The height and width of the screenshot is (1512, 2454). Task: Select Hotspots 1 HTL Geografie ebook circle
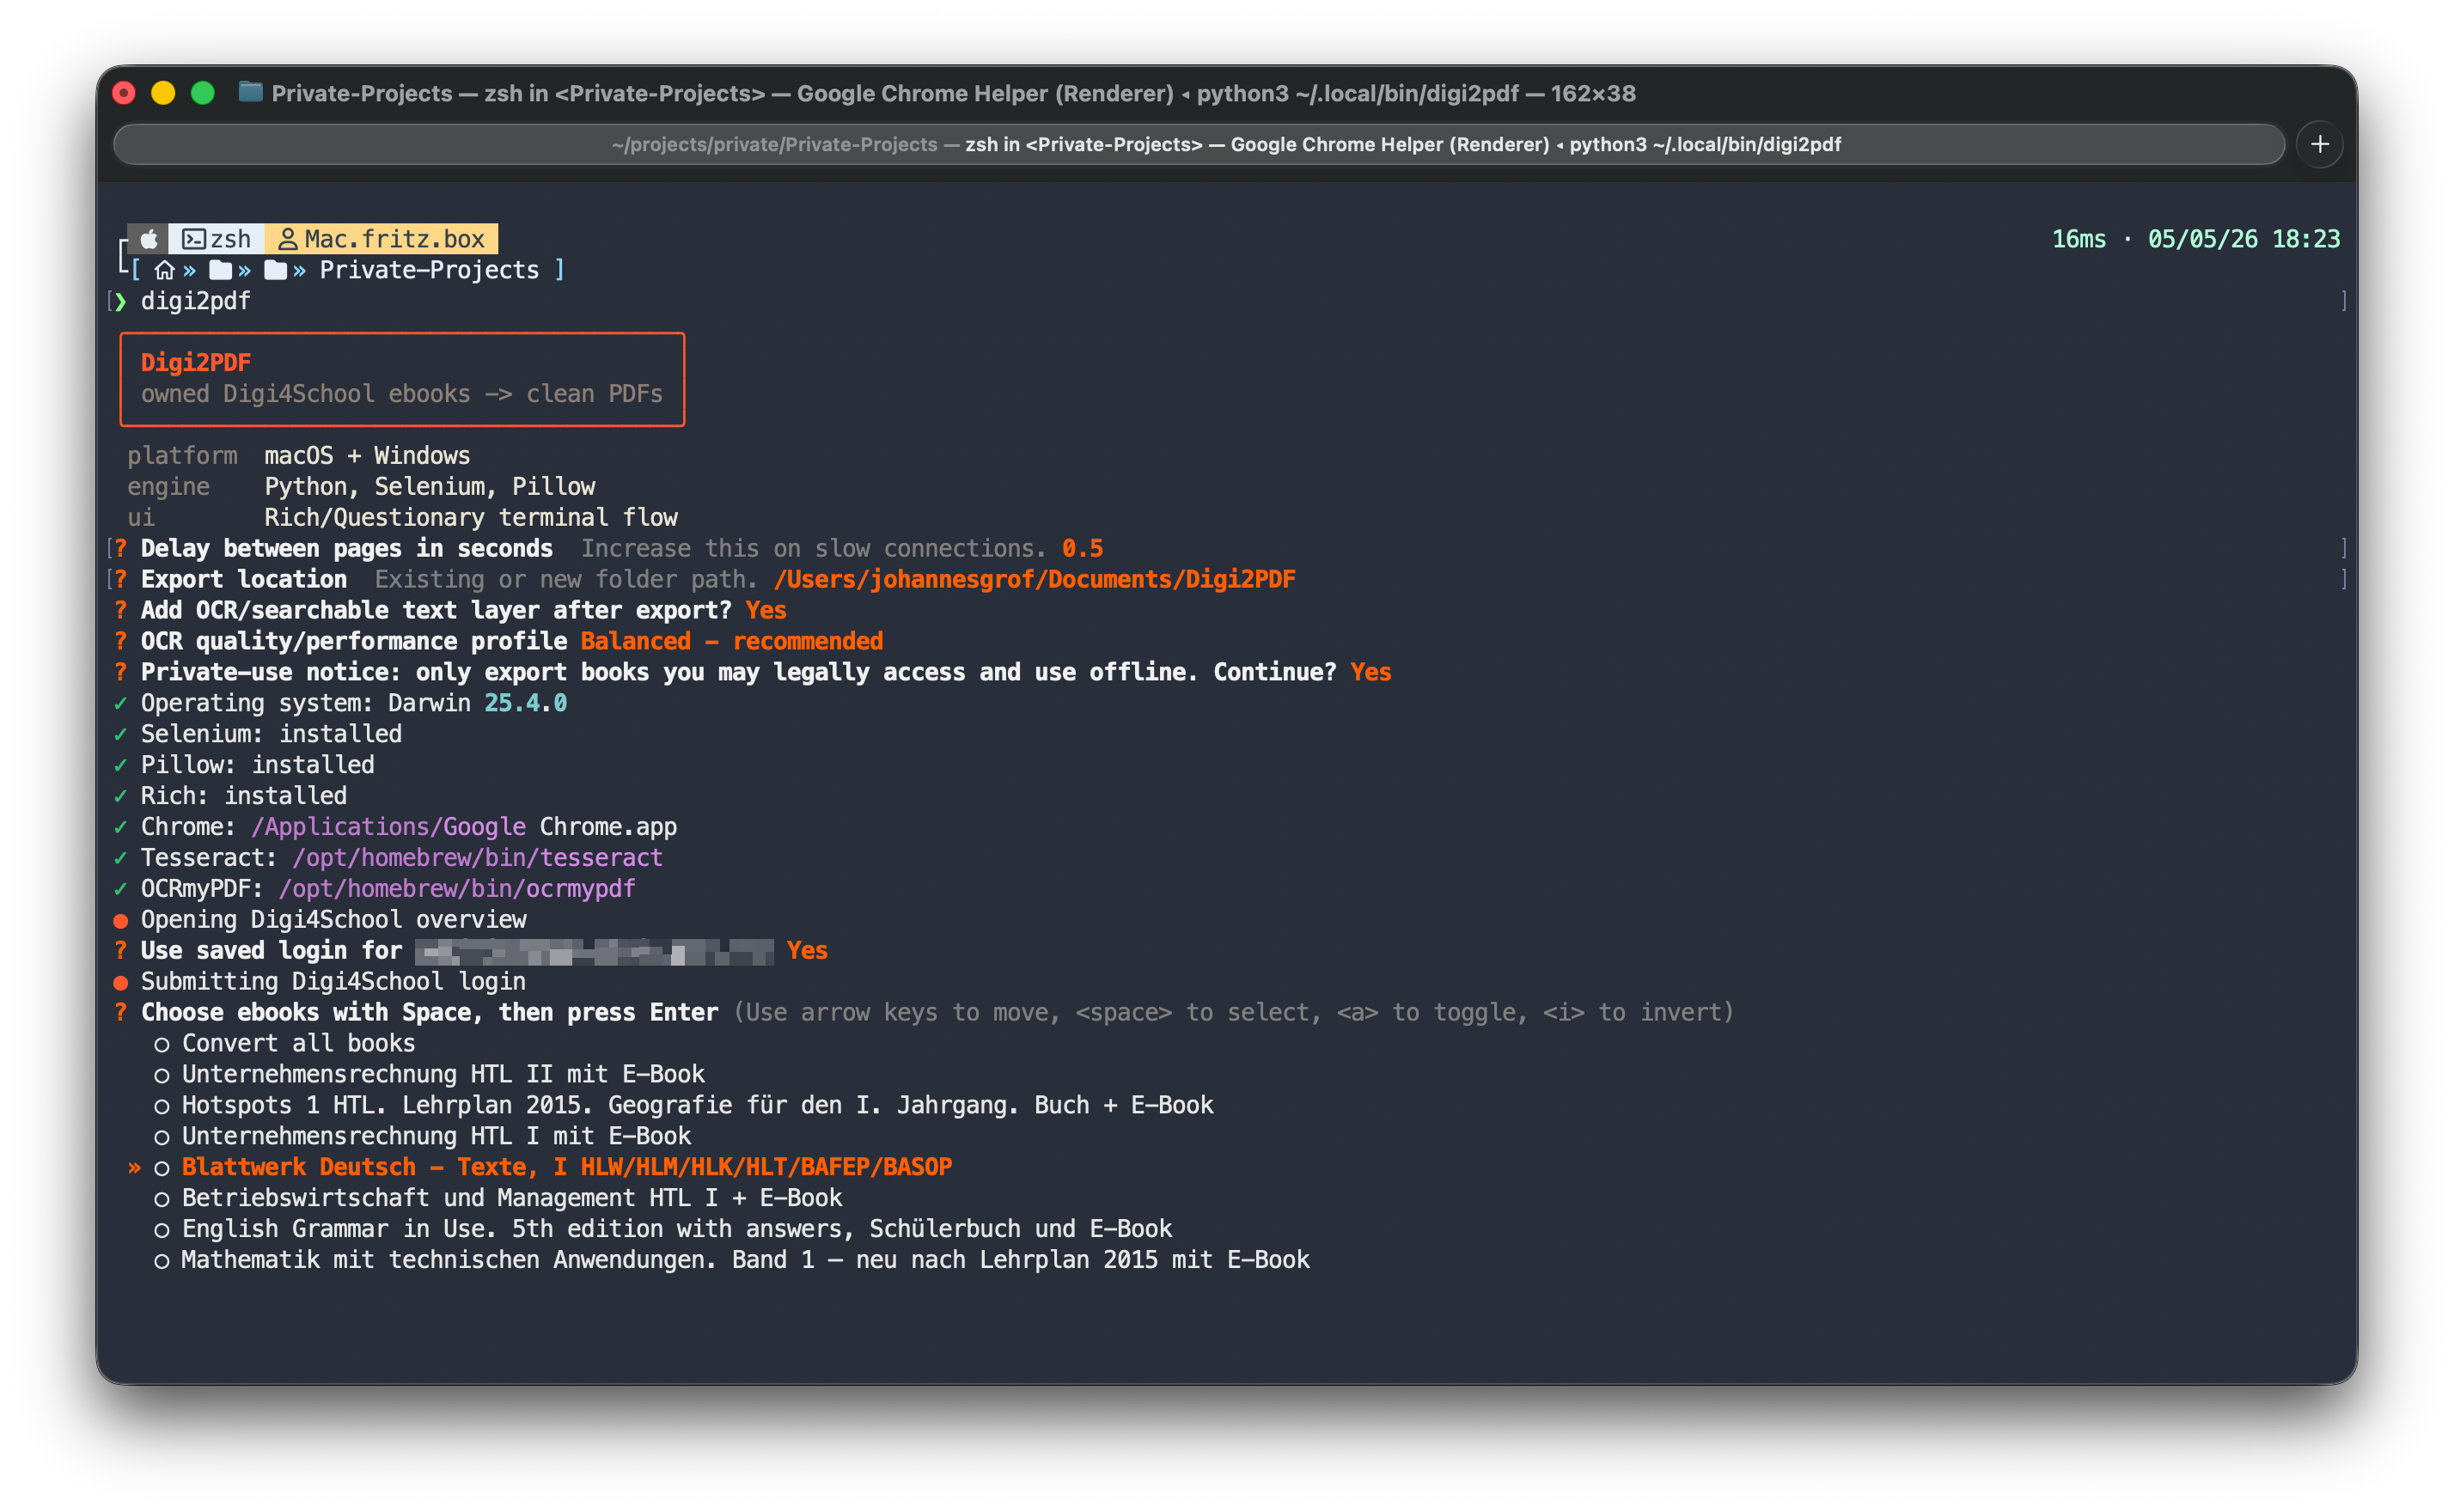(x=162, y=1106)
